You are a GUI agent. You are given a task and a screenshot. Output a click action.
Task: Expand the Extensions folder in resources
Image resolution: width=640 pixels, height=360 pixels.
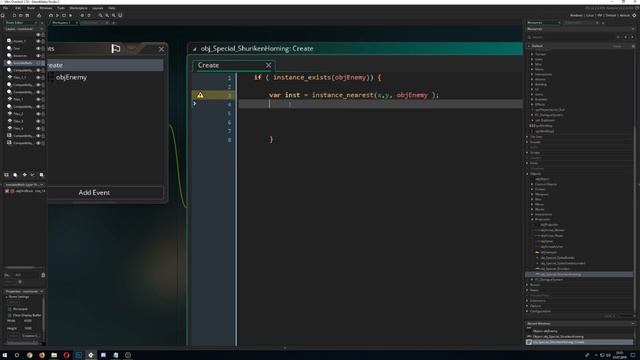(528, 301)
